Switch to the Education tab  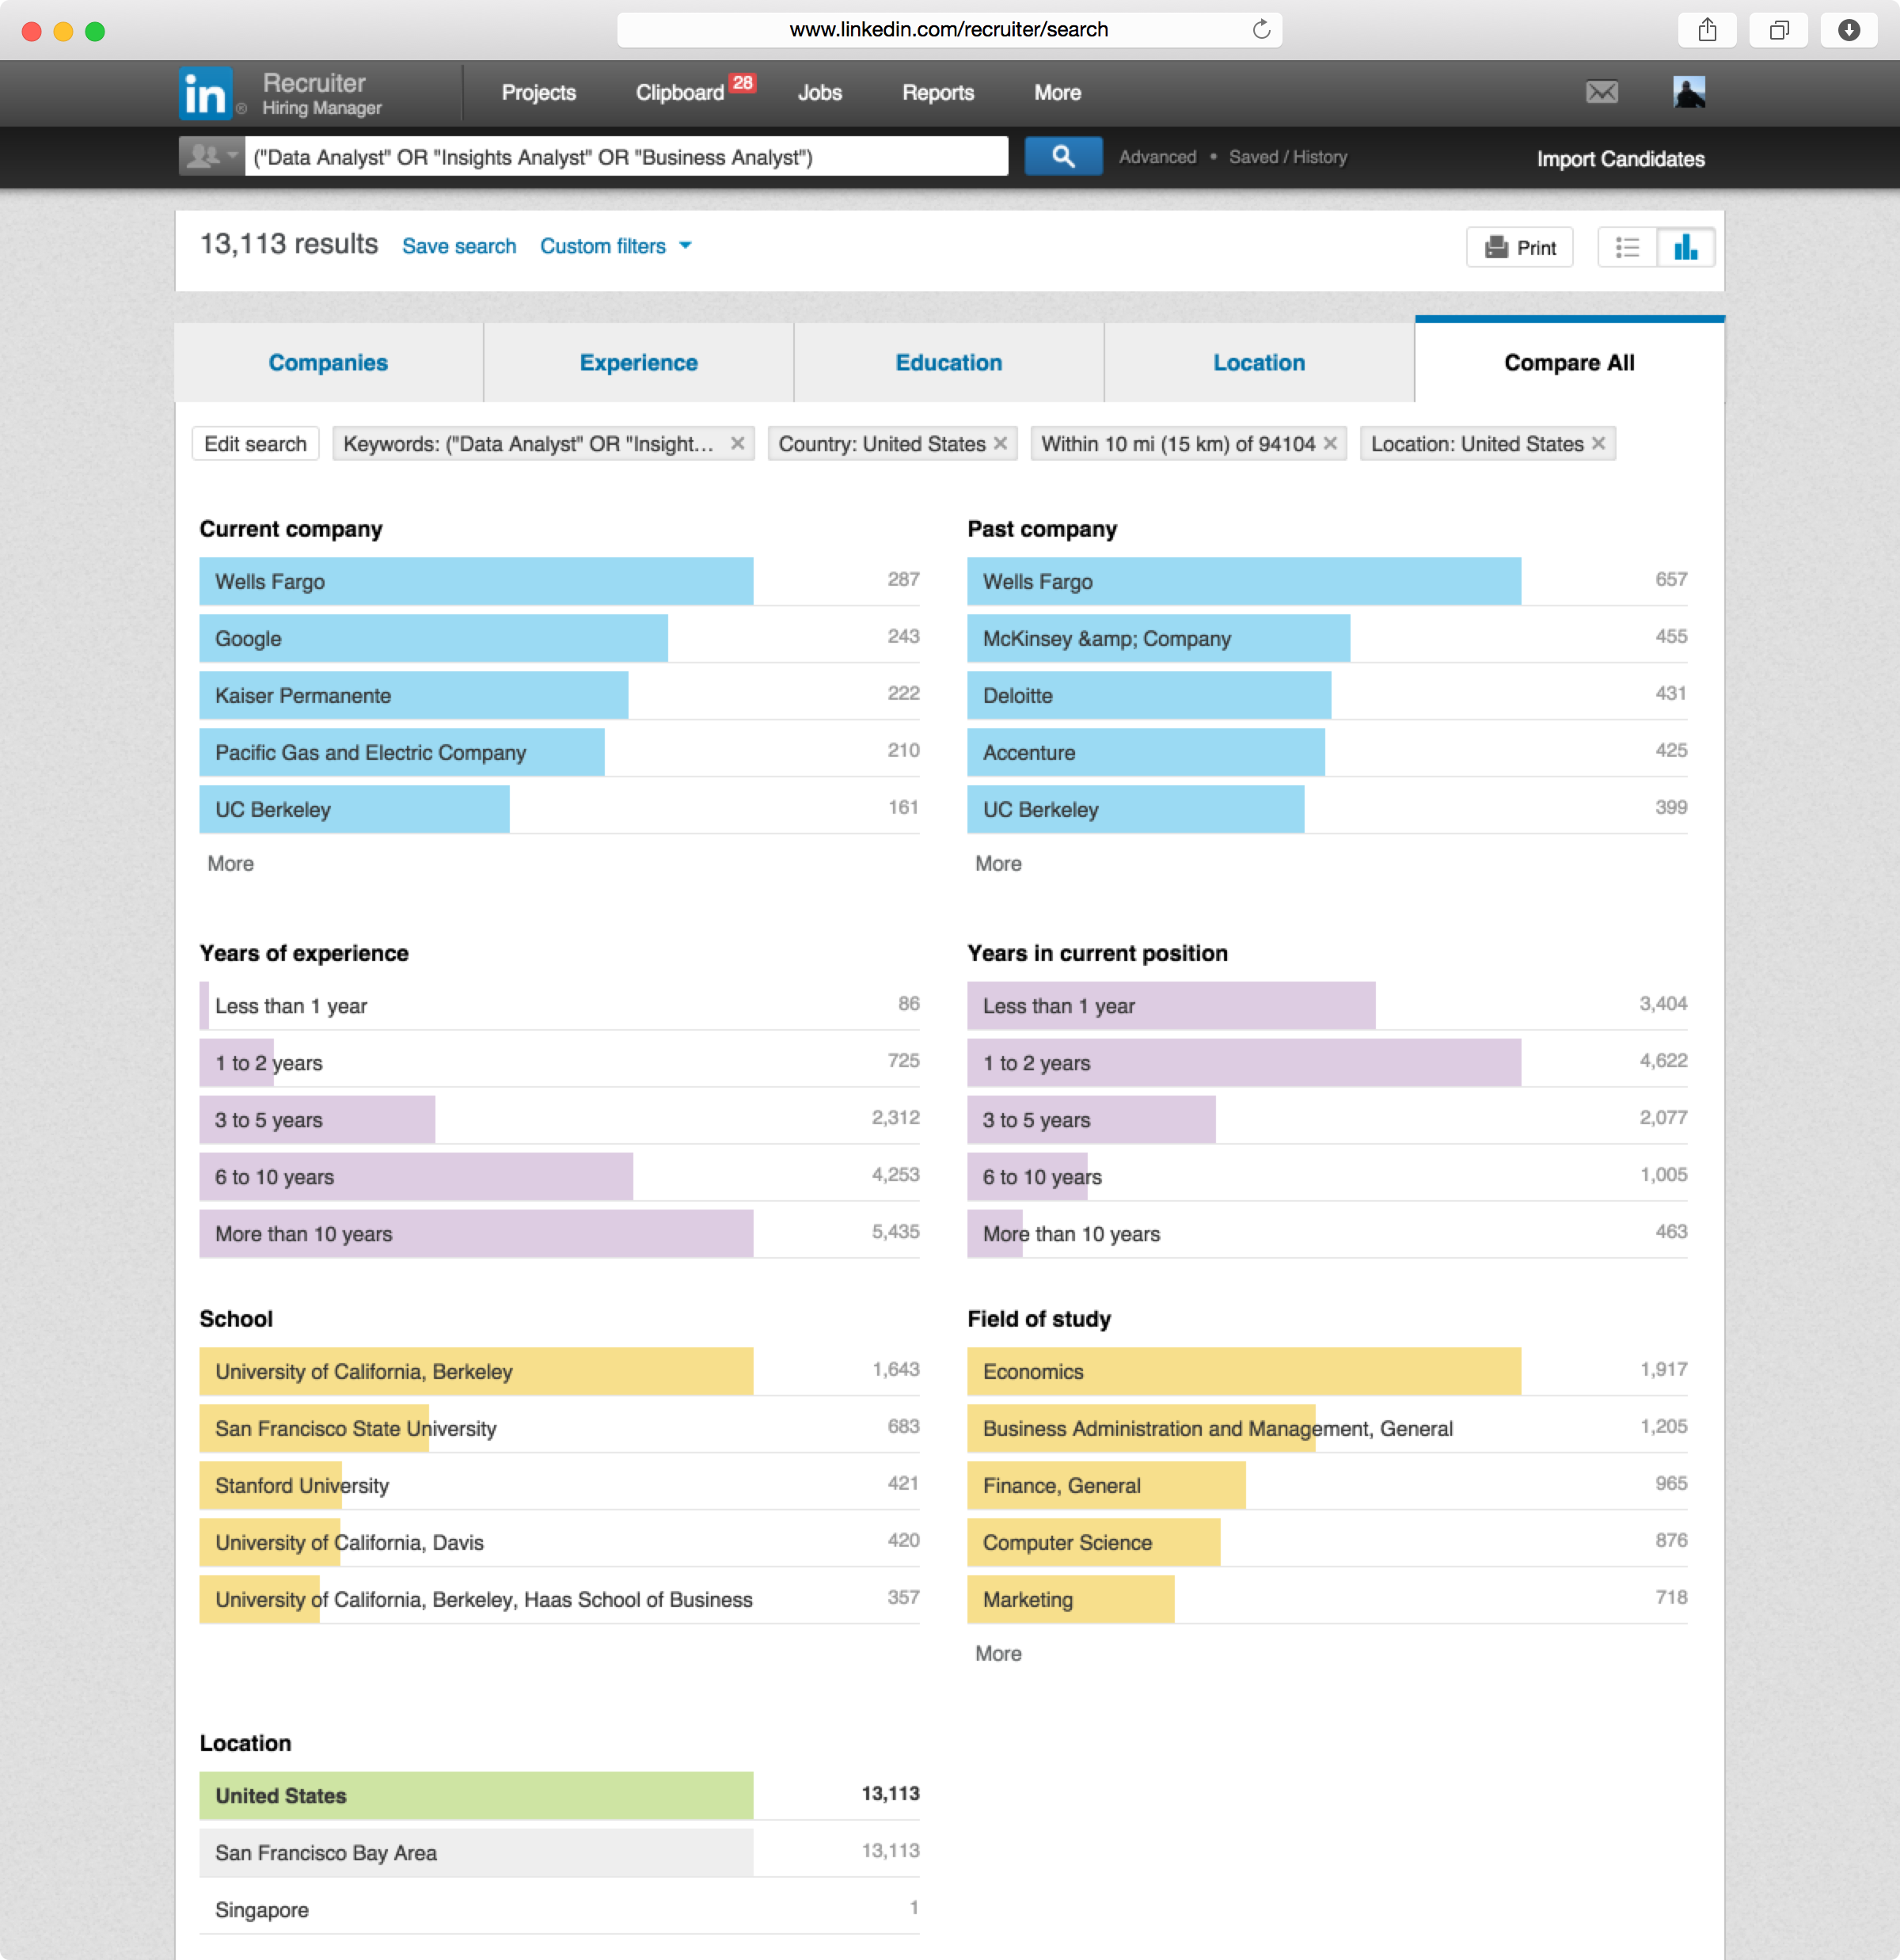[948, 363]
